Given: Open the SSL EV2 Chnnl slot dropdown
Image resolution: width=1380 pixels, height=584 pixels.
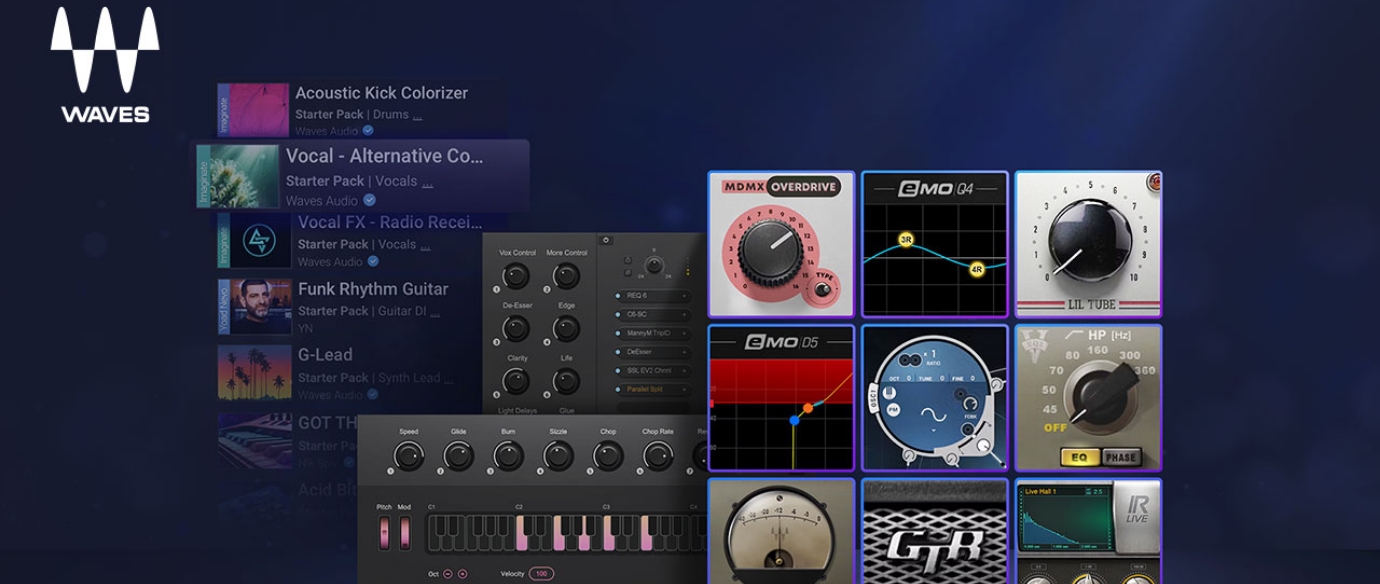Looking at the screenshot, I should click(x=653, y=370).
